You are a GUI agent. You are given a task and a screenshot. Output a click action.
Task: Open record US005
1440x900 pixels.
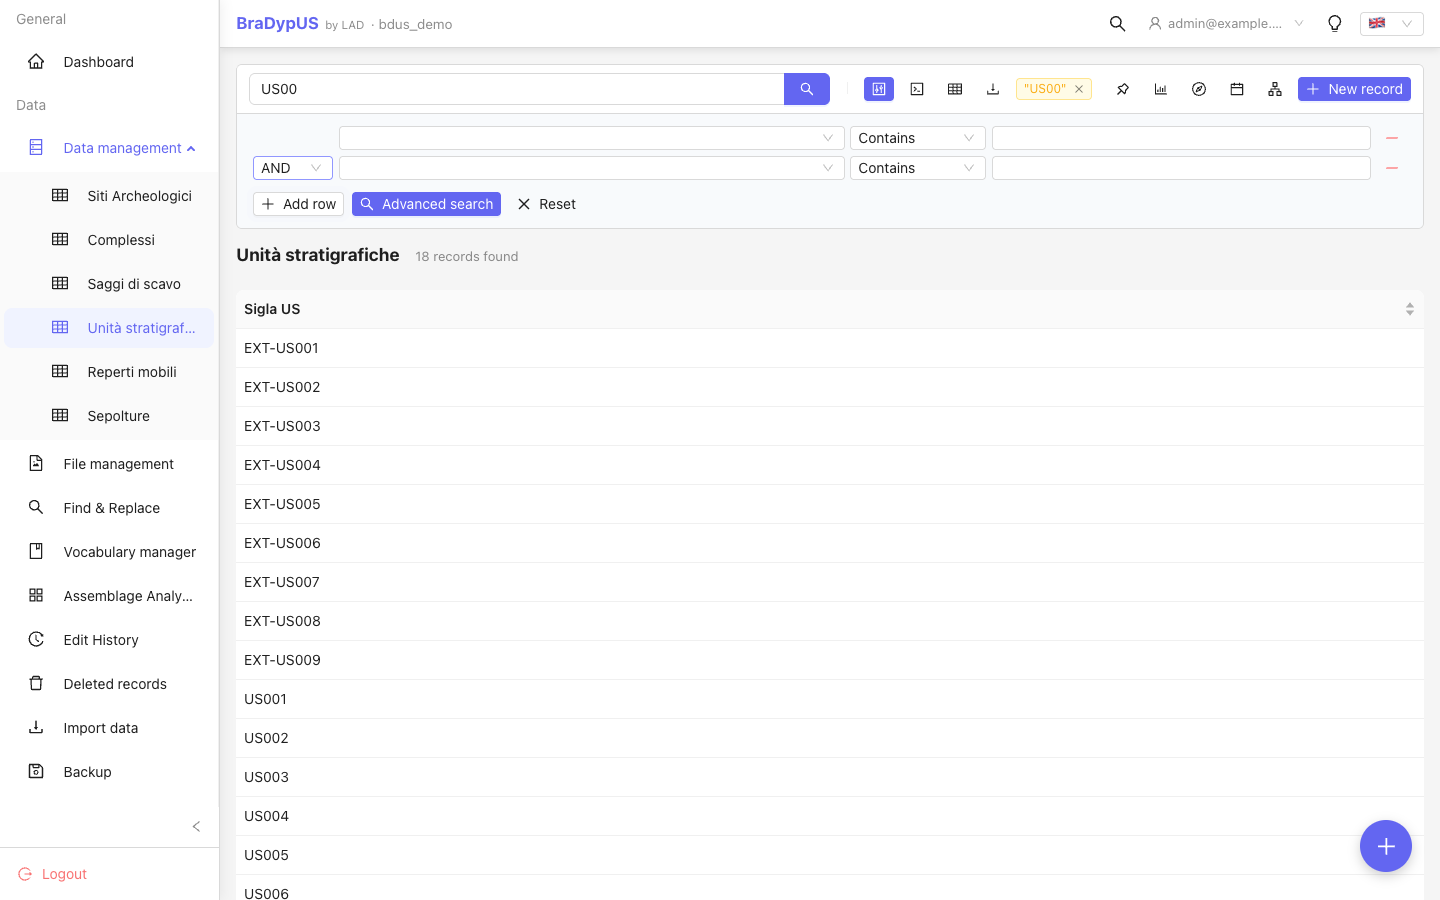click(830, 855)
